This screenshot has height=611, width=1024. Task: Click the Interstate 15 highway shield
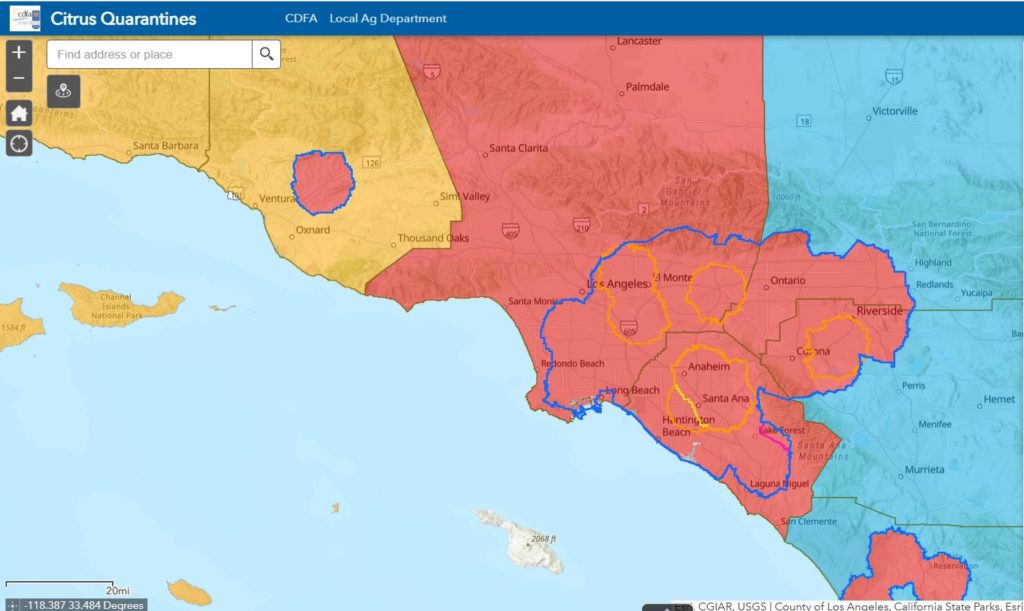click(x=893, y=76)
